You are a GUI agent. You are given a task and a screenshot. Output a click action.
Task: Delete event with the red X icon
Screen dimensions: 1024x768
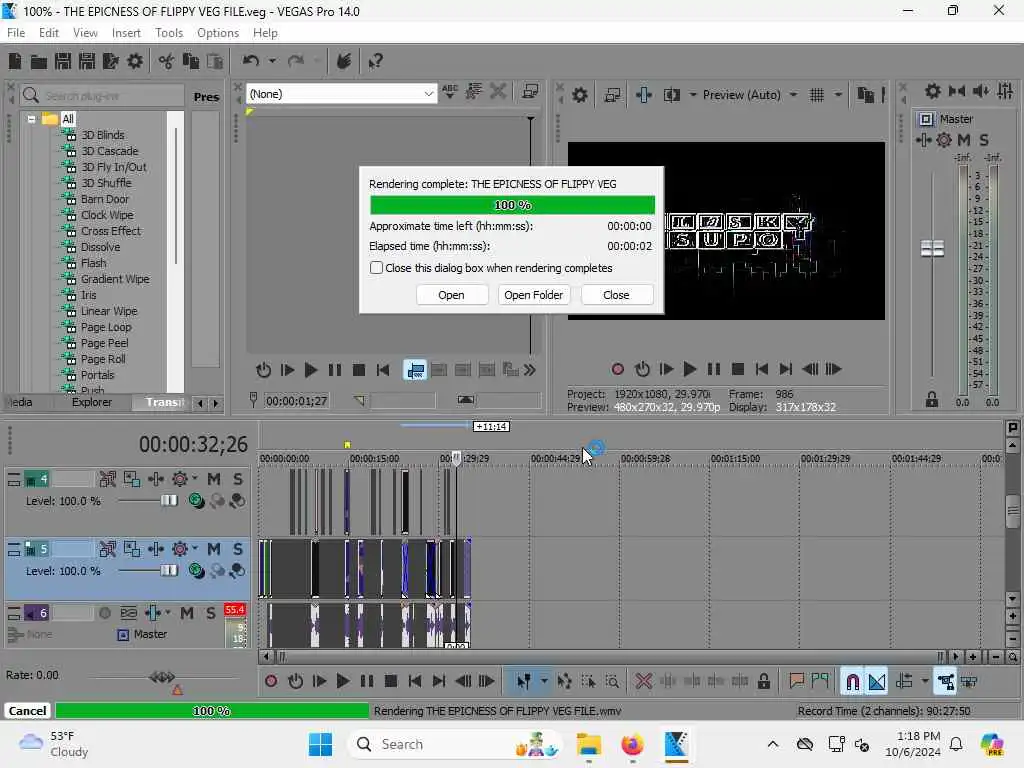pos(643,682)
